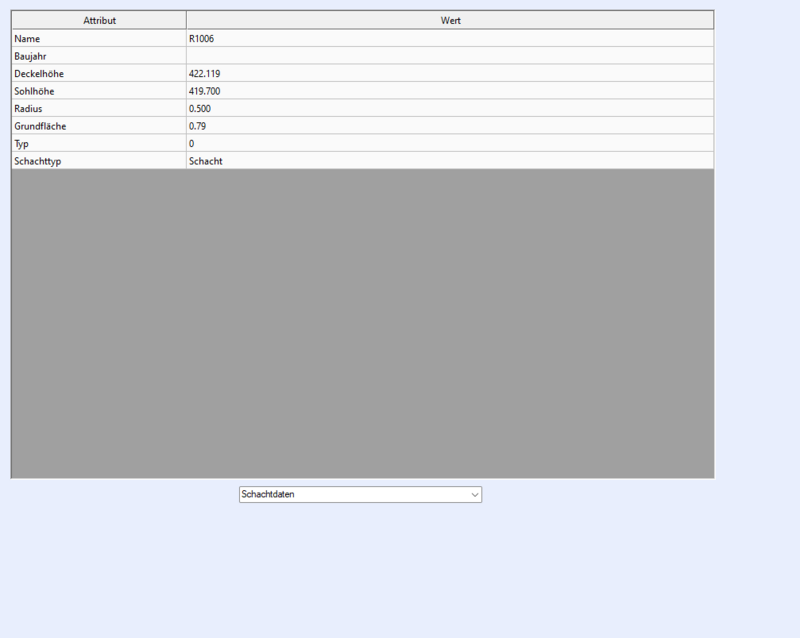Click the empty Baujahr value cell
This screenshot has width=800, height=638.
[450, 56]
